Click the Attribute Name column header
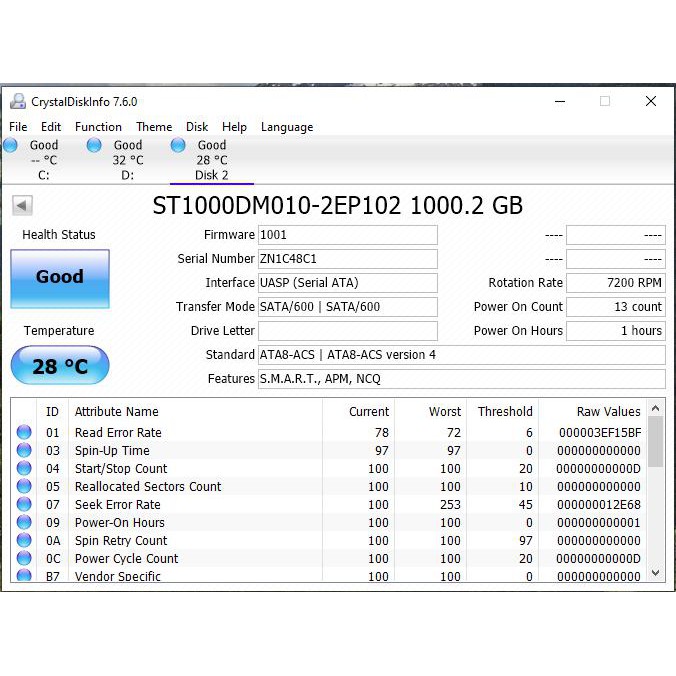Viewport: 676px width, 676px height. coord(116,411)
